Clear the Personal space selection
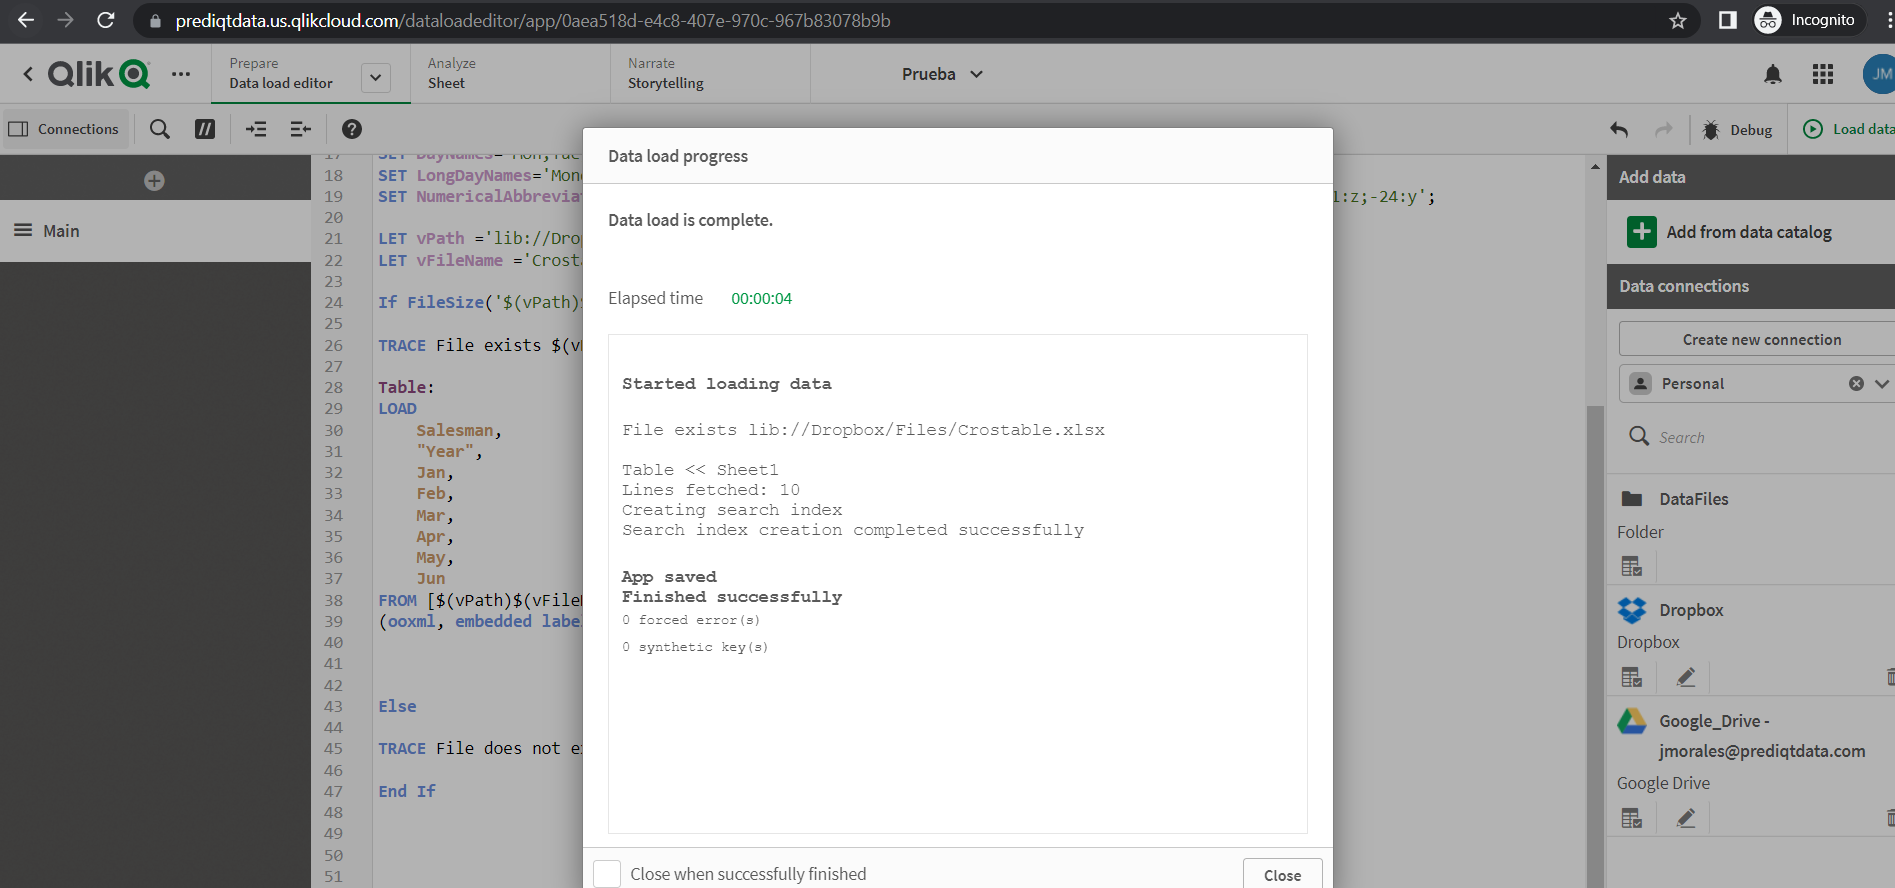This screenshot has height=888, width=1895. [x=1856, y=384]
